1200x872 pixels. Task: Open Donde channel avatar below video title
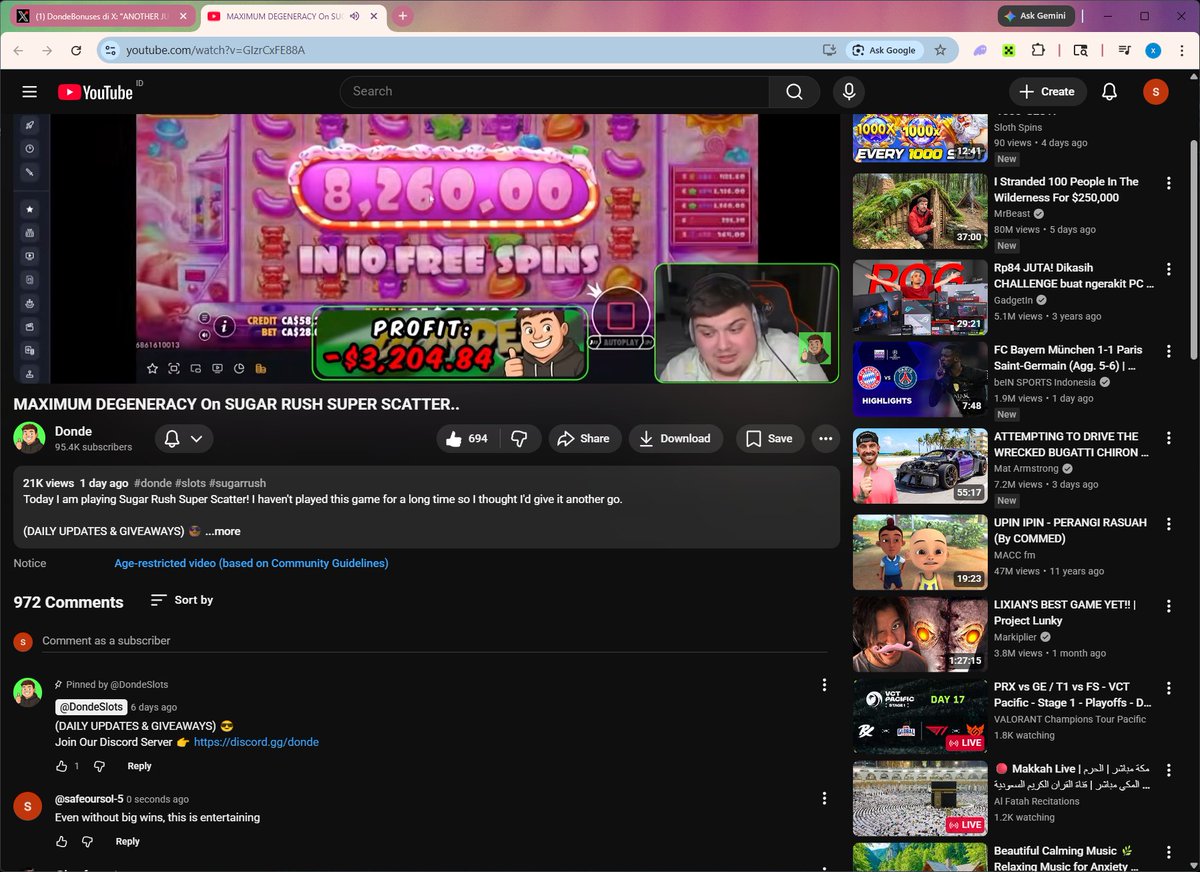pyautogui.click(x=28, y=438)
